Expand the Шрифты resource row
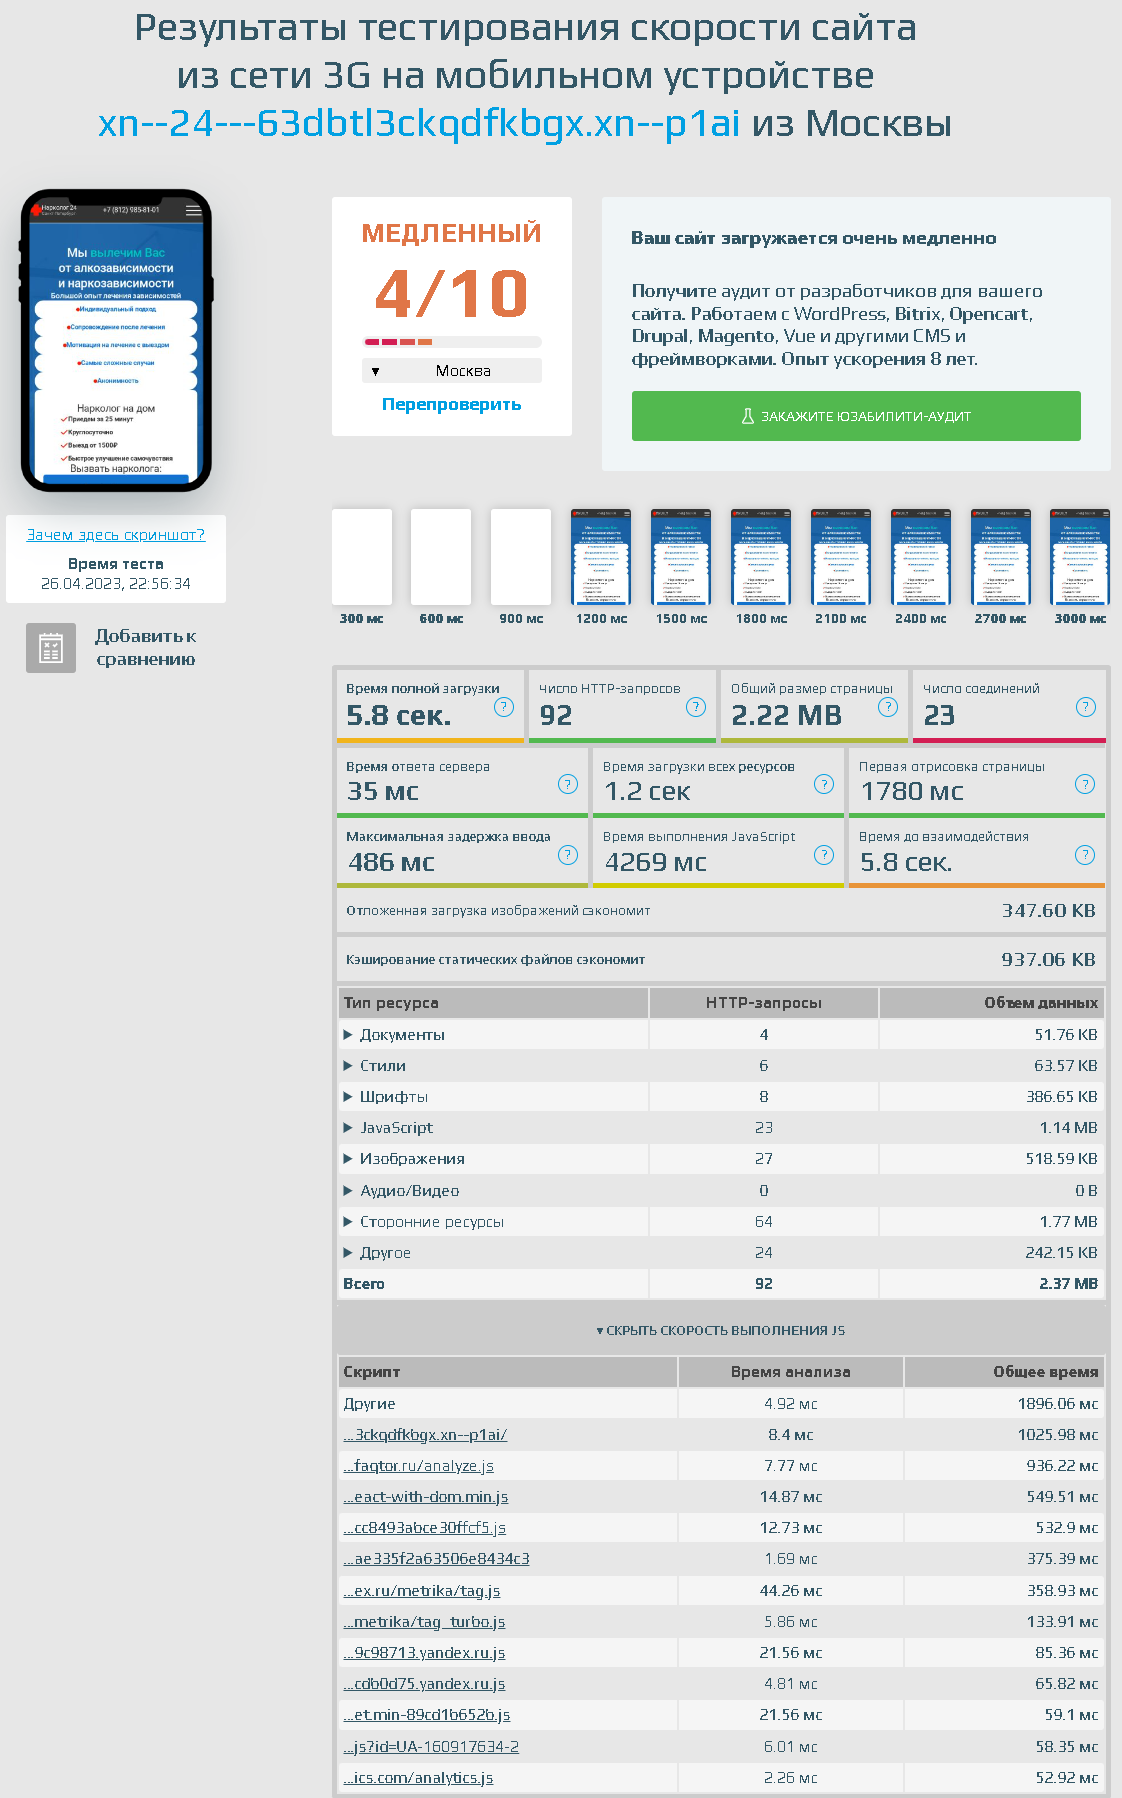The width and height of the screenshot is (1122, 1798). [x=348, y=1097]
